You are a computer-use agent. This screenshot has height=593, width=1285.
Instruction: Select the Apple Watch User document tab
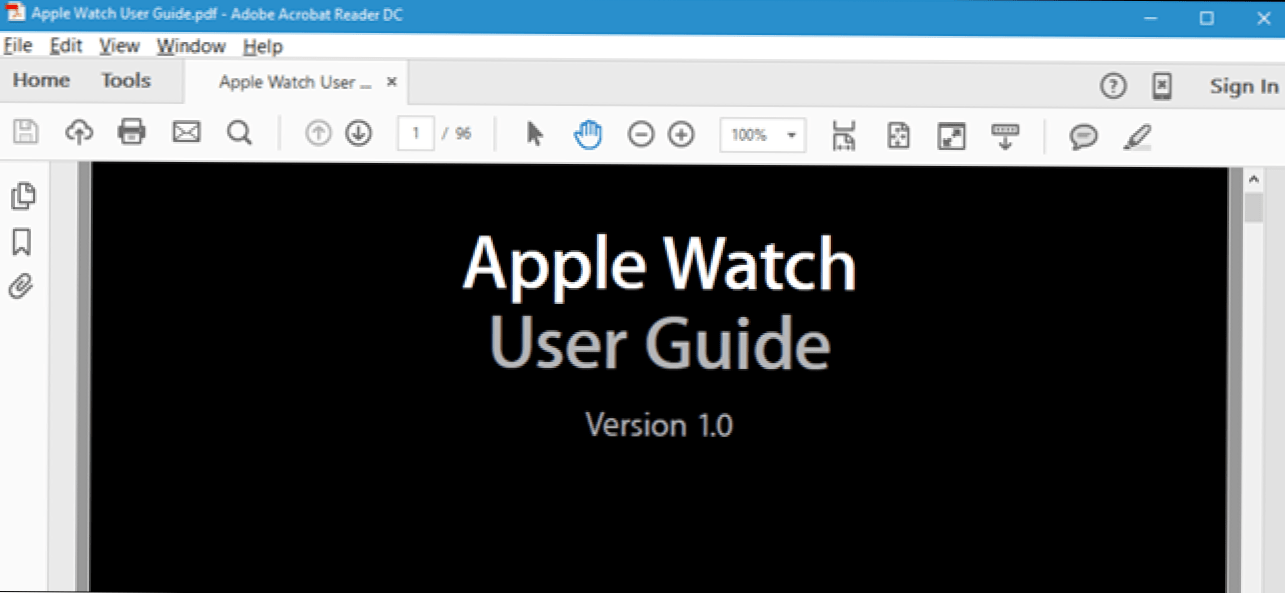(295, 82)
